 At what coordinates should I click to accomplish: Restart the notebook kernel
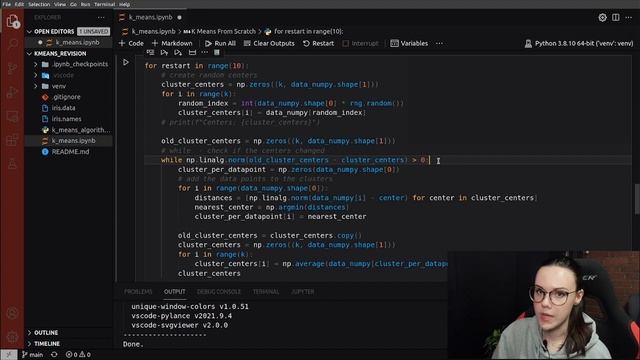click(x=318, y=43)
